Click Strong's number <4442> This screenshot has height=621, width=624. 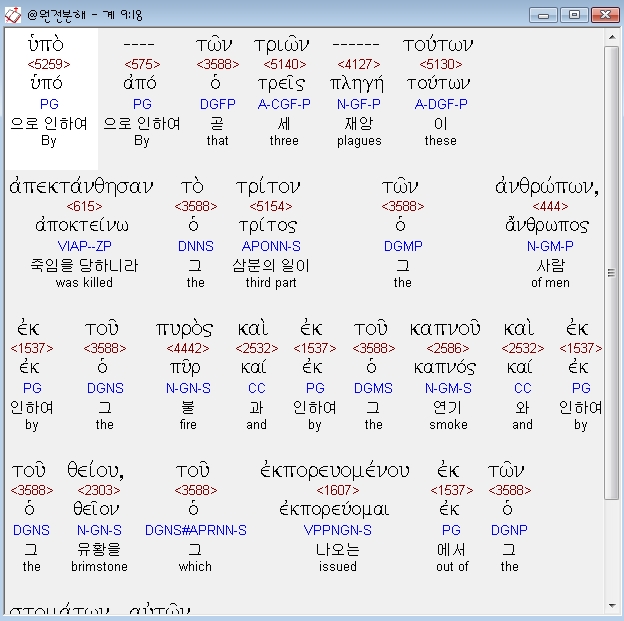pyautogui.click(x=188, y=348)
